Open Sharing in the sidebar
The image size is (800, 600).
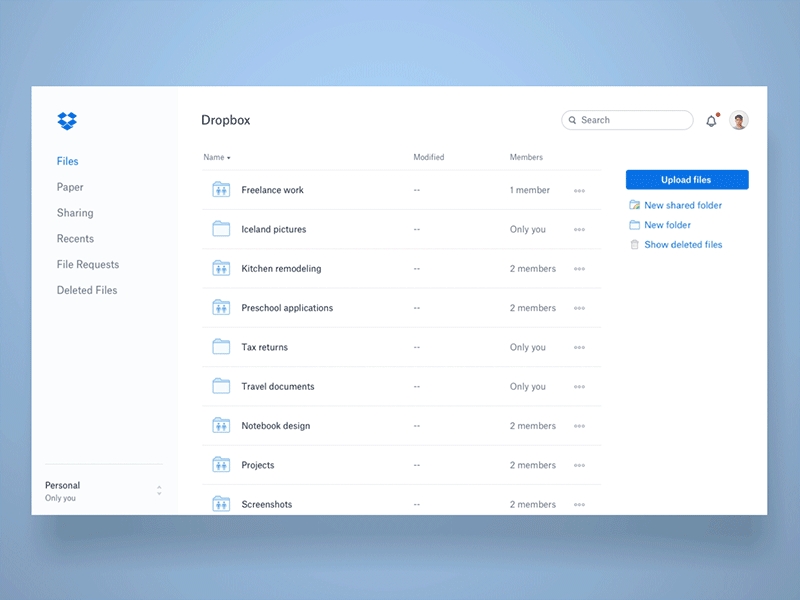click(75, 213)
